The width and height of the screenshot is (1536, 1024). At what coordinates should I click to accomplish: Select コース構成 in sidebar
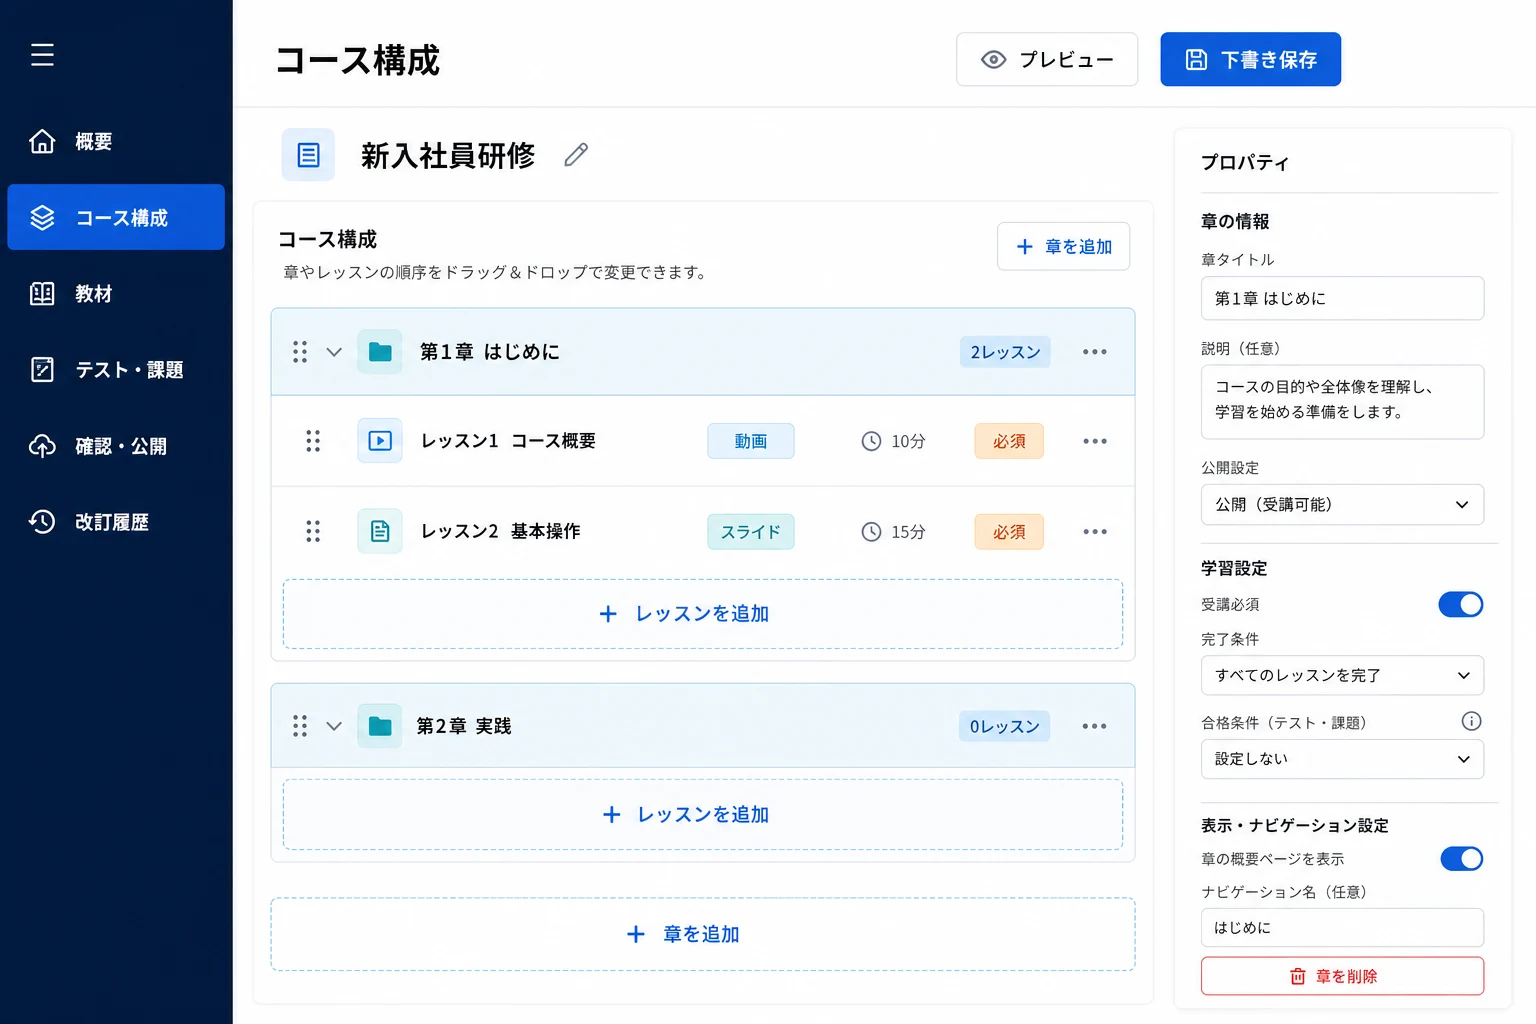[116, 217]
